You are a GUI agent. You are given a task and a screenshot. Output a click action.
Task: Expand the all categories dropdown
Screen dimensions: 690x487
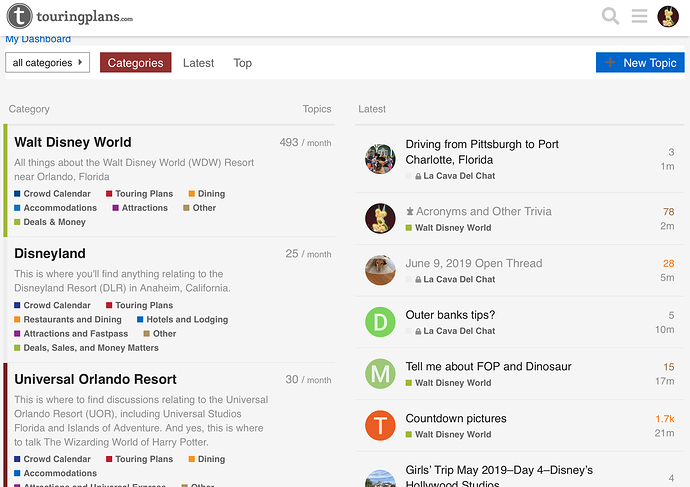(x=48, y=63)
